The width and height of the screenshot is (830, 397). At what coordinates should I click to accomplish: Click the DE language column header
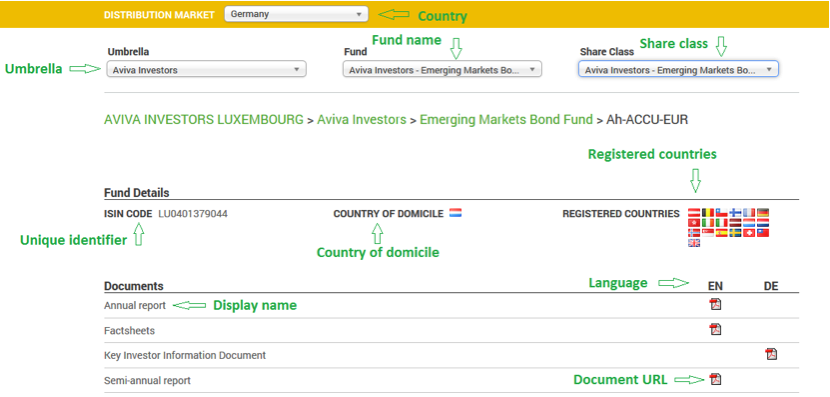pos(771,286)
